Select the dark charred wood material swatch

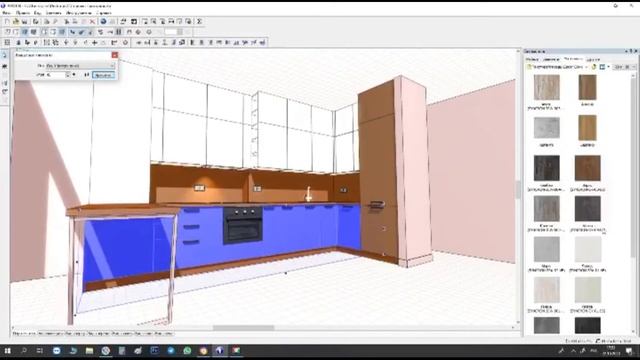pyautogui.click(x=547, y=168)
